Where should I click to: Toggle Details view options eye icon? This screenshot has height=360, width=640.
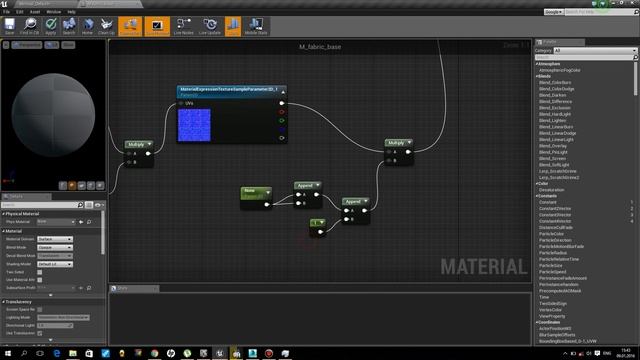tap(98, 205)
